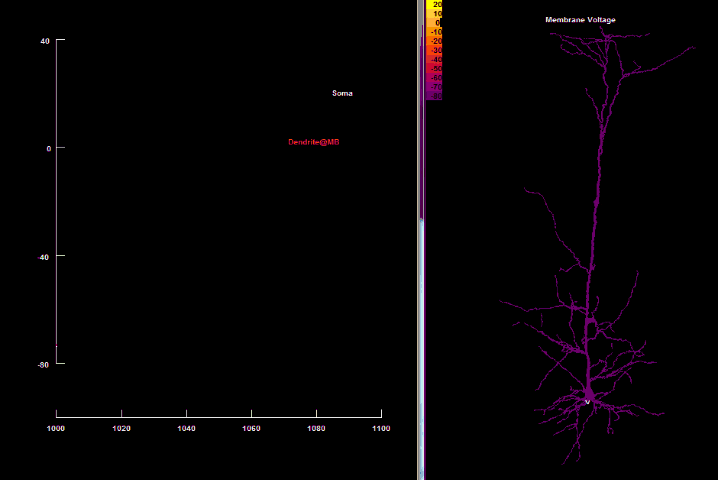Click the -80 tick on voltage axis
The height and width of the screenshot is (480, 718).
(45, 364)
